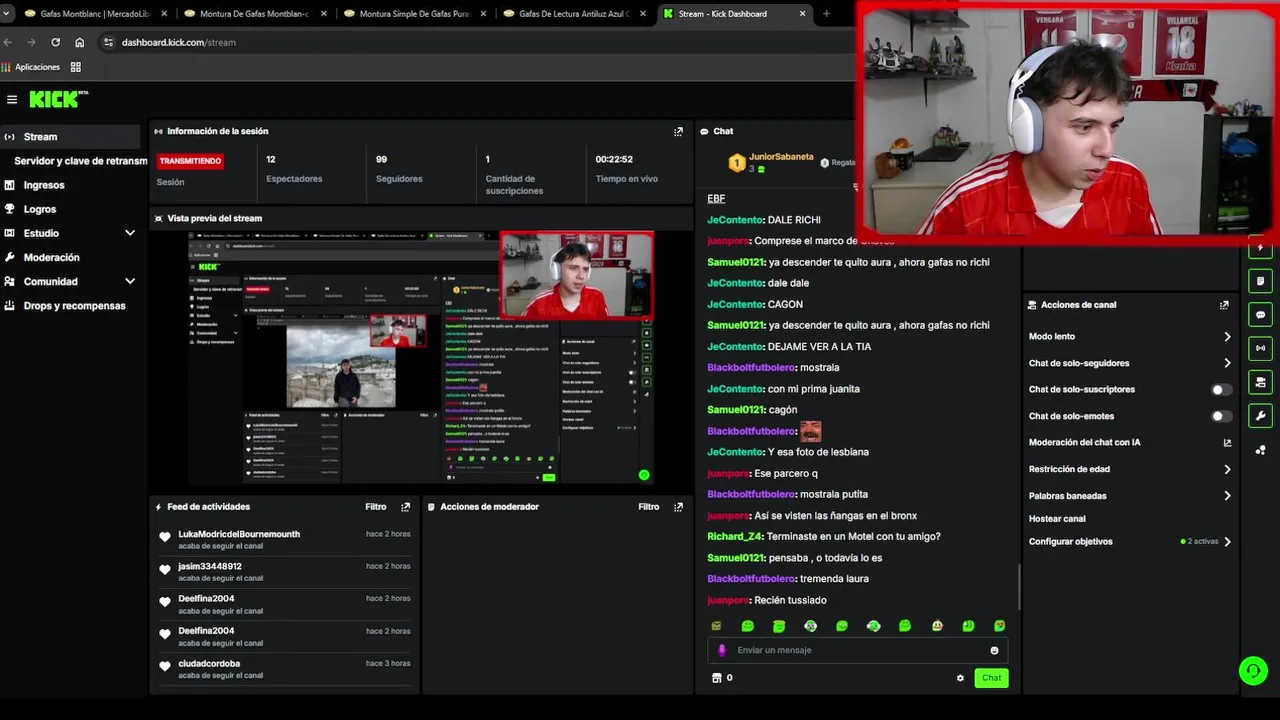Click the address bar URL
The image size is (1280, 720).
178,42
